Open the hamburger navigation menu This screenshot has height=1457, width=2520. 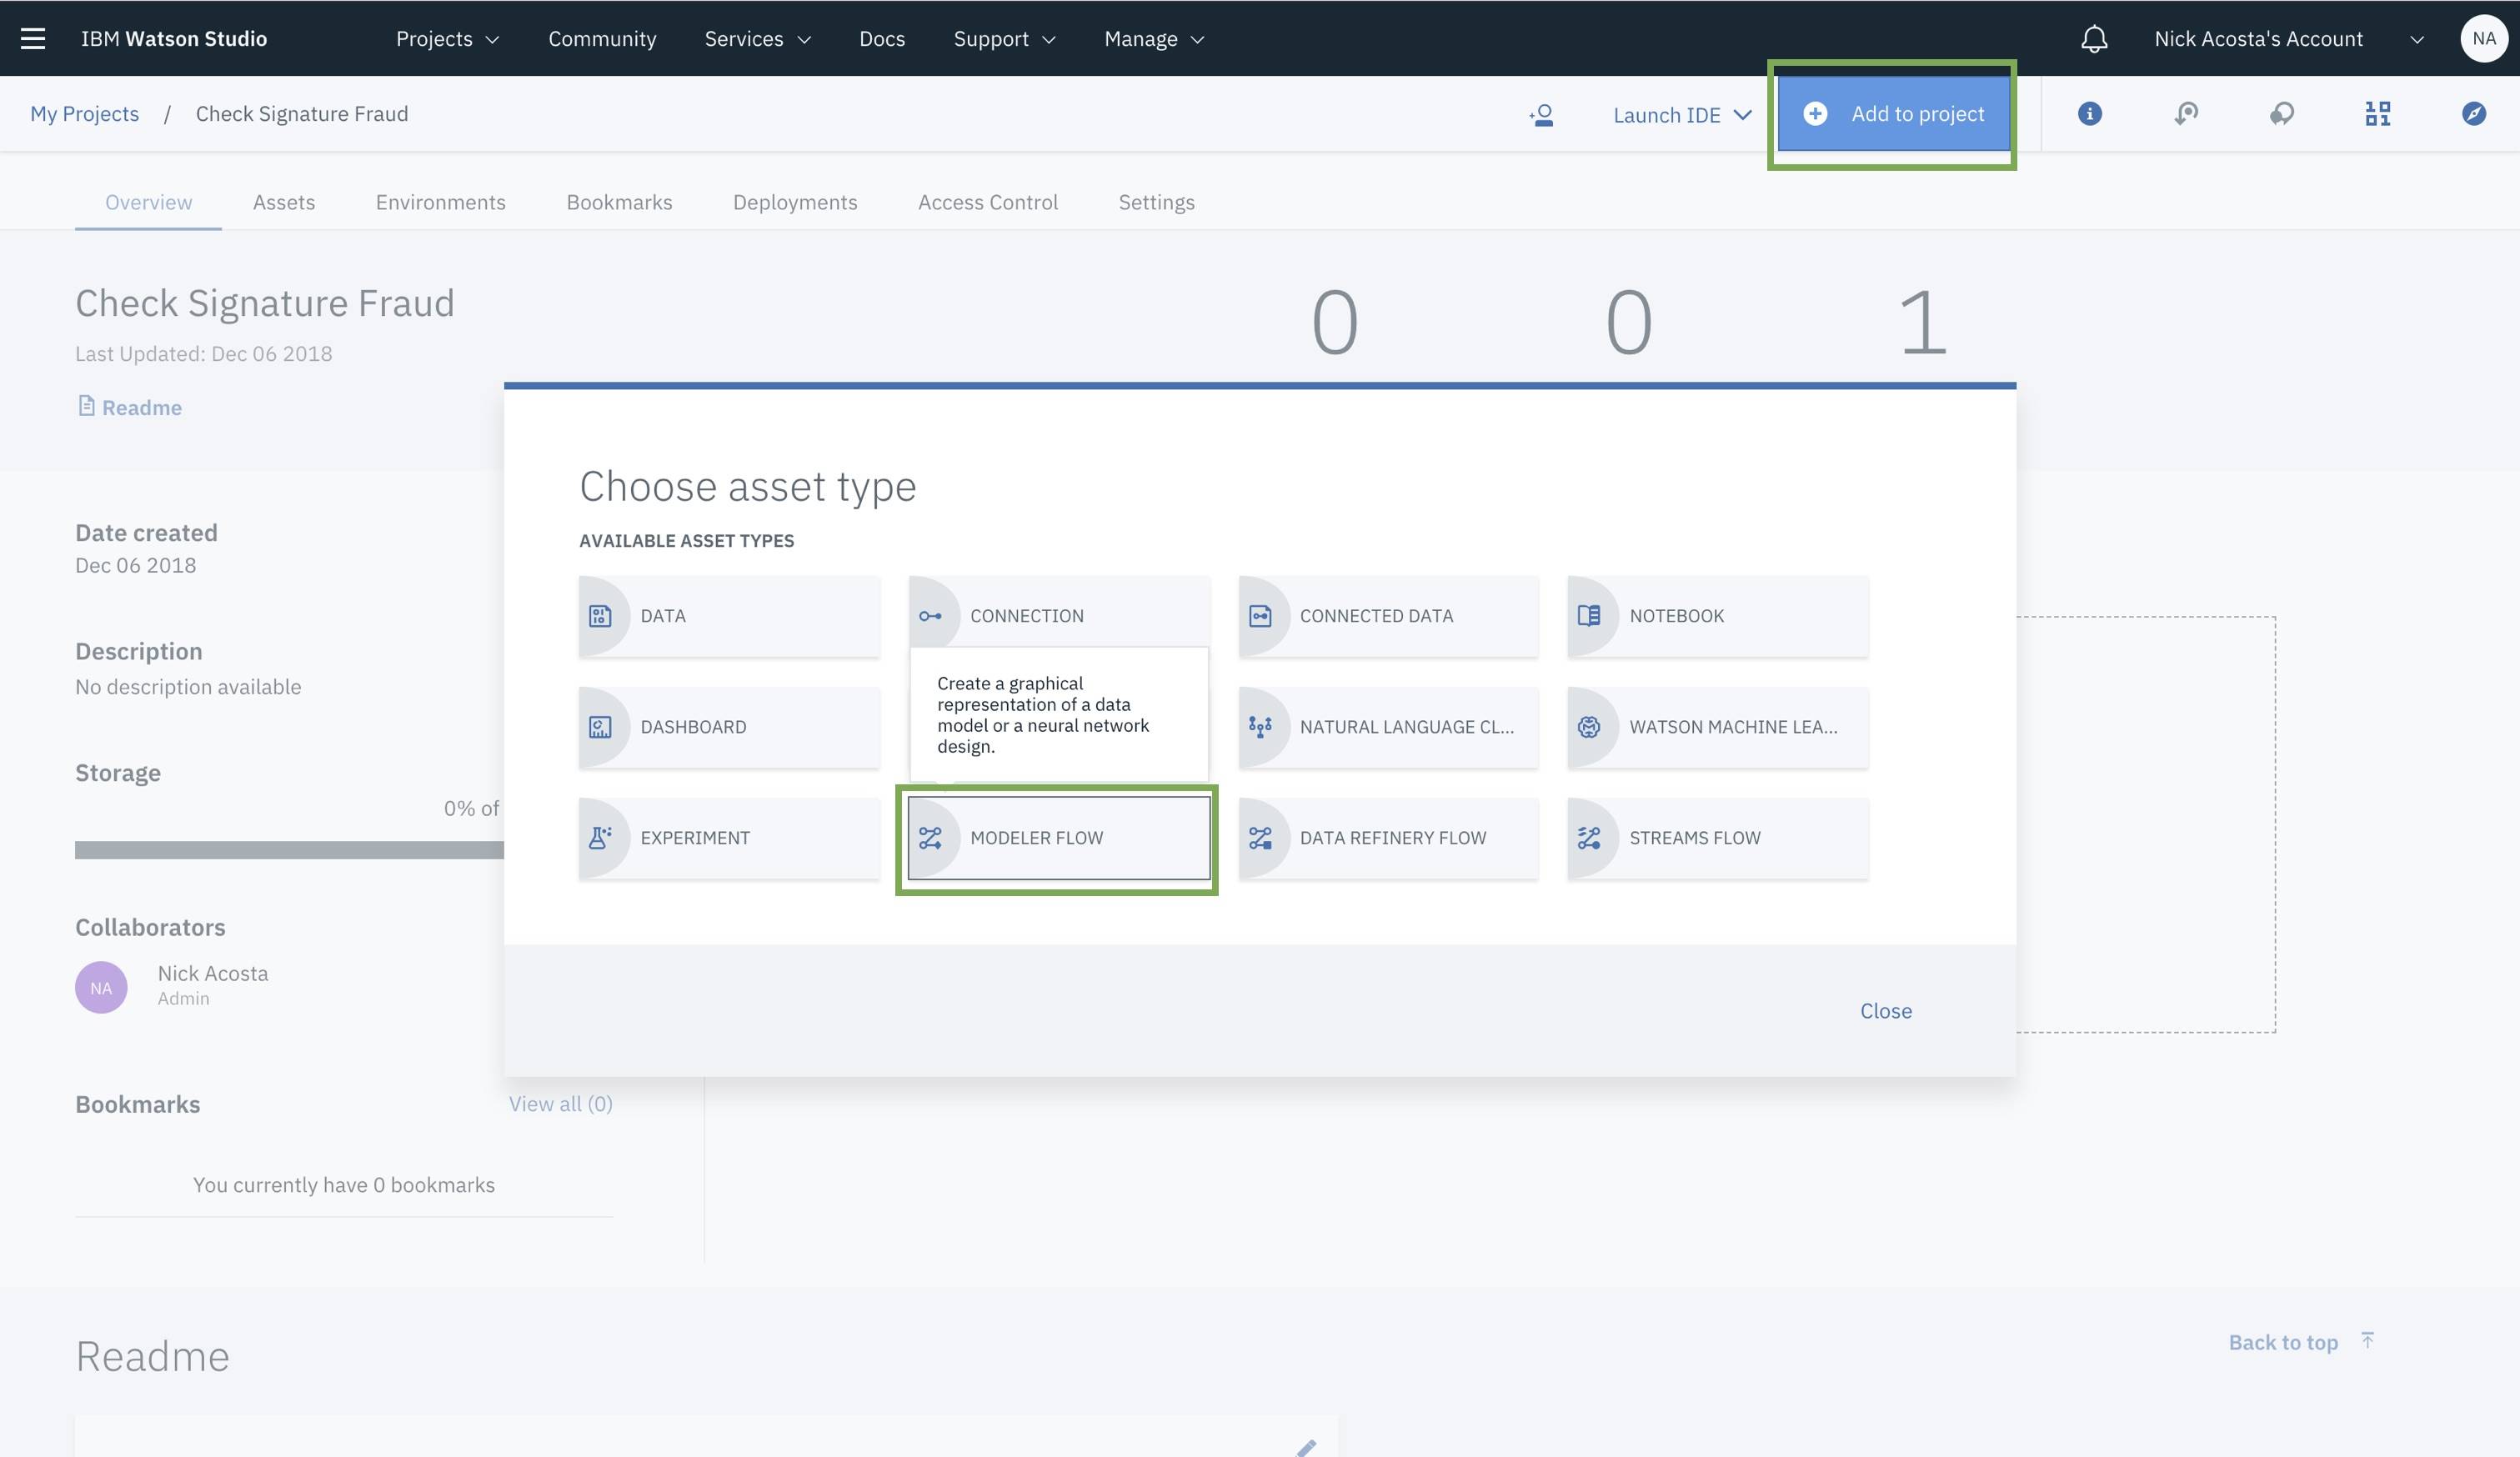click(33, 38)
